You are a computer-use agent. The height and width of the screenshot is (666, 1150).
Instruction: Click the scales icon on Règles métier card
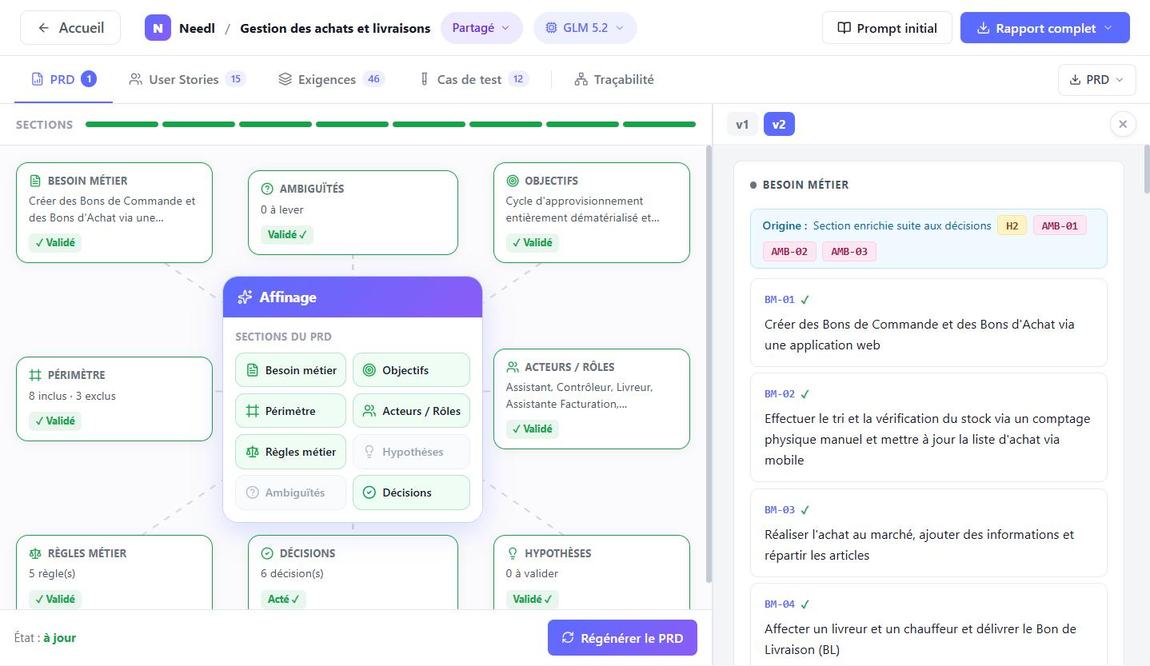pos(35,553)
